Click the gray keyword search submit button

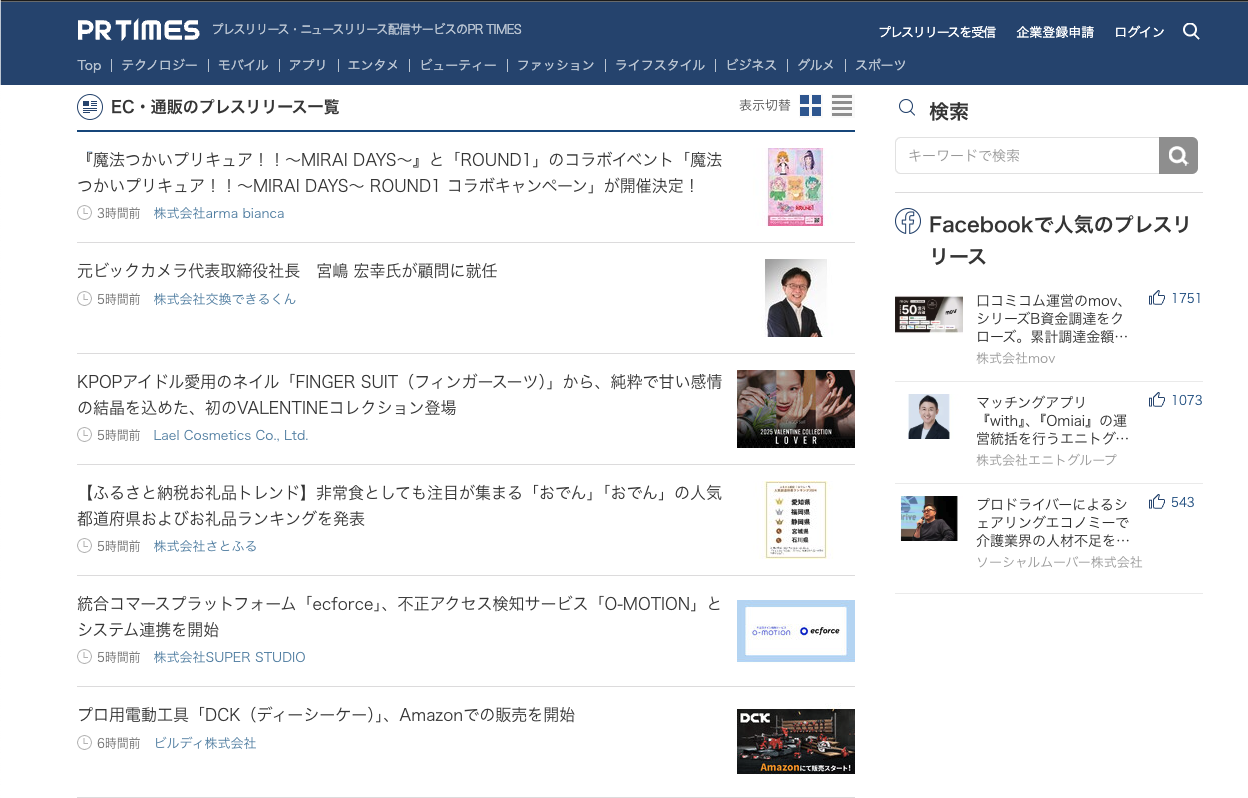[1178, 156]
